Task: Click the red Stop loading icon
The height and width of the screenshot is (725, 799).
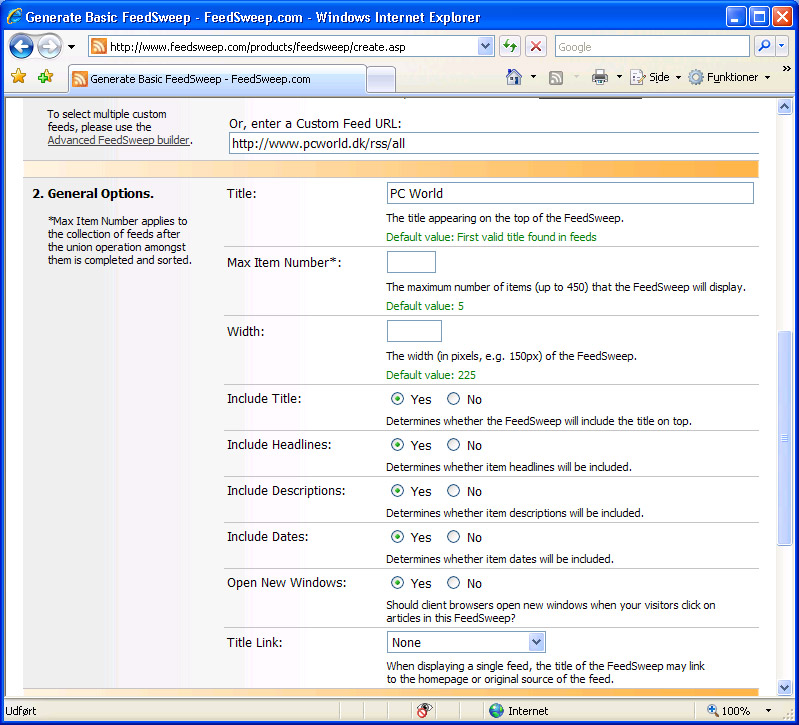Action: (537, 47)
